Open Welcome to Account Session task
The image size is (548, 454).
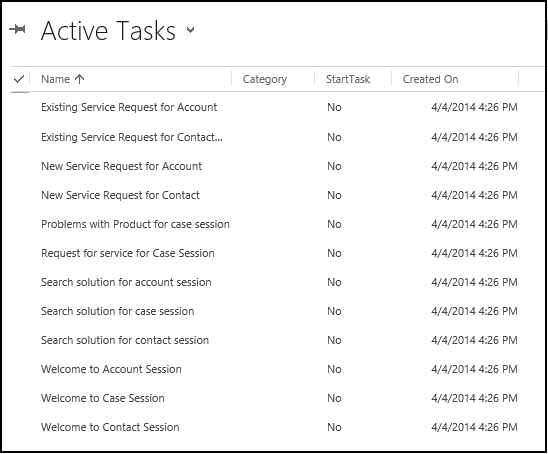click(111, 369)
